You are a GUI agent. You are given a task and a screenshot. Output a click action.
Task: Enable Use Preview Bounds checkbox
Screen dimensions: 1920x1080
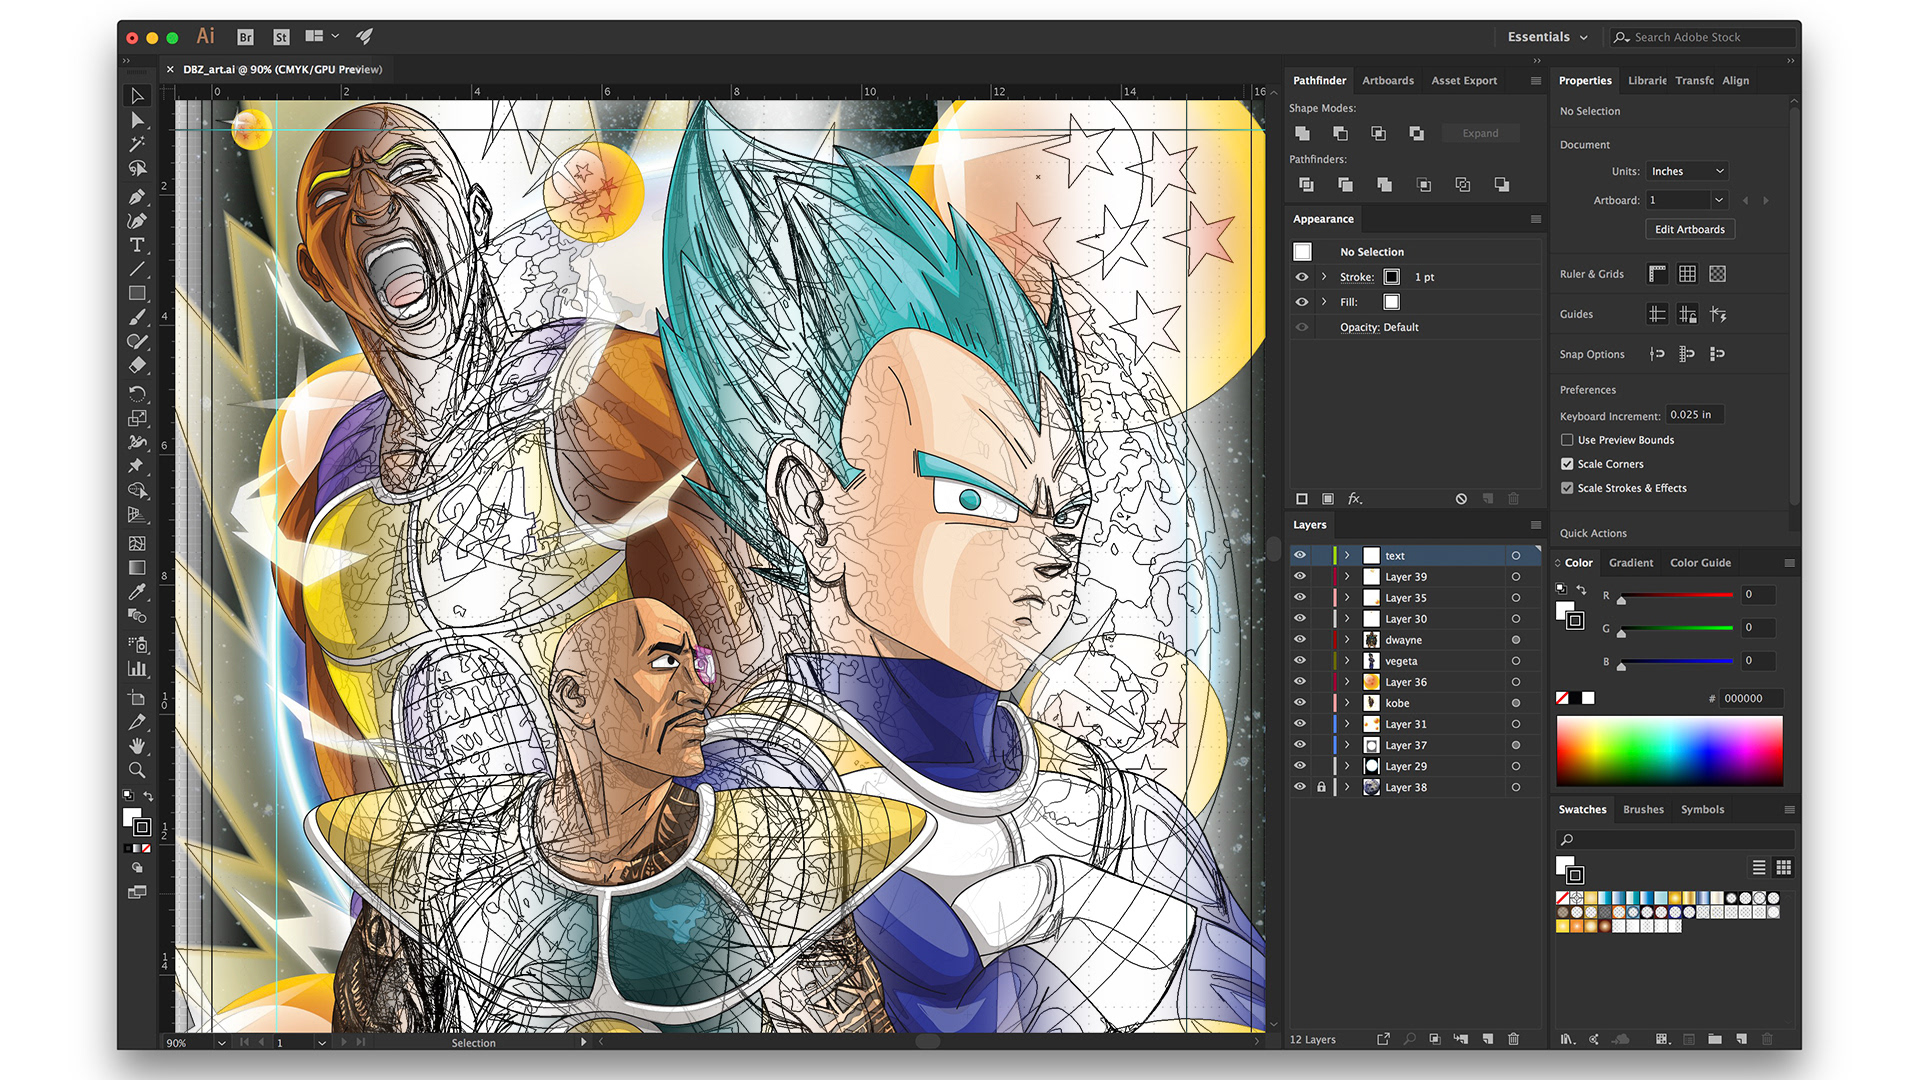coord(1567,440)
